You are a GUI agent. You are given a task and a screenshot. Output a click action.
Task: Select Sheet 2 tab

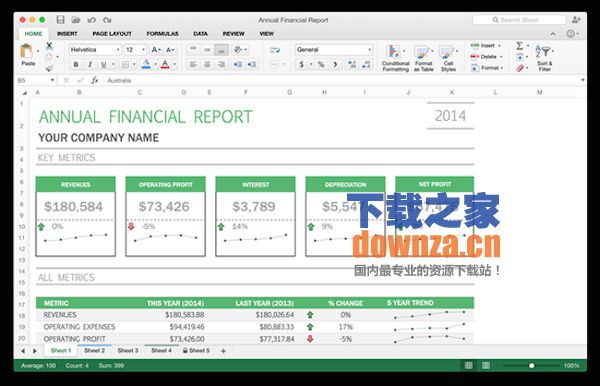[94, 350]
